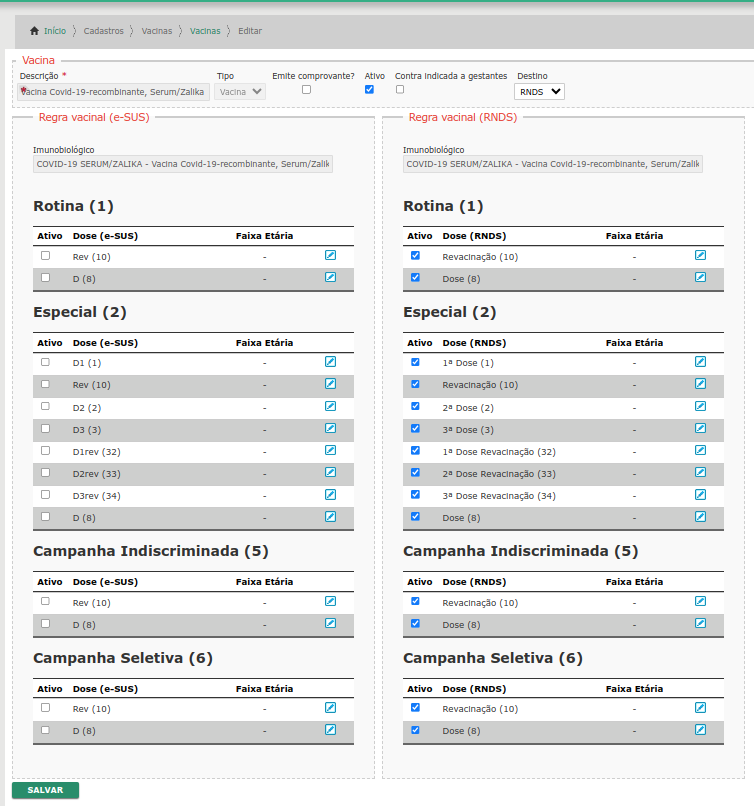This screenshot has width=754, height=806.
Task: Open the Tipo dropdown
Action: tap(240, 91)
